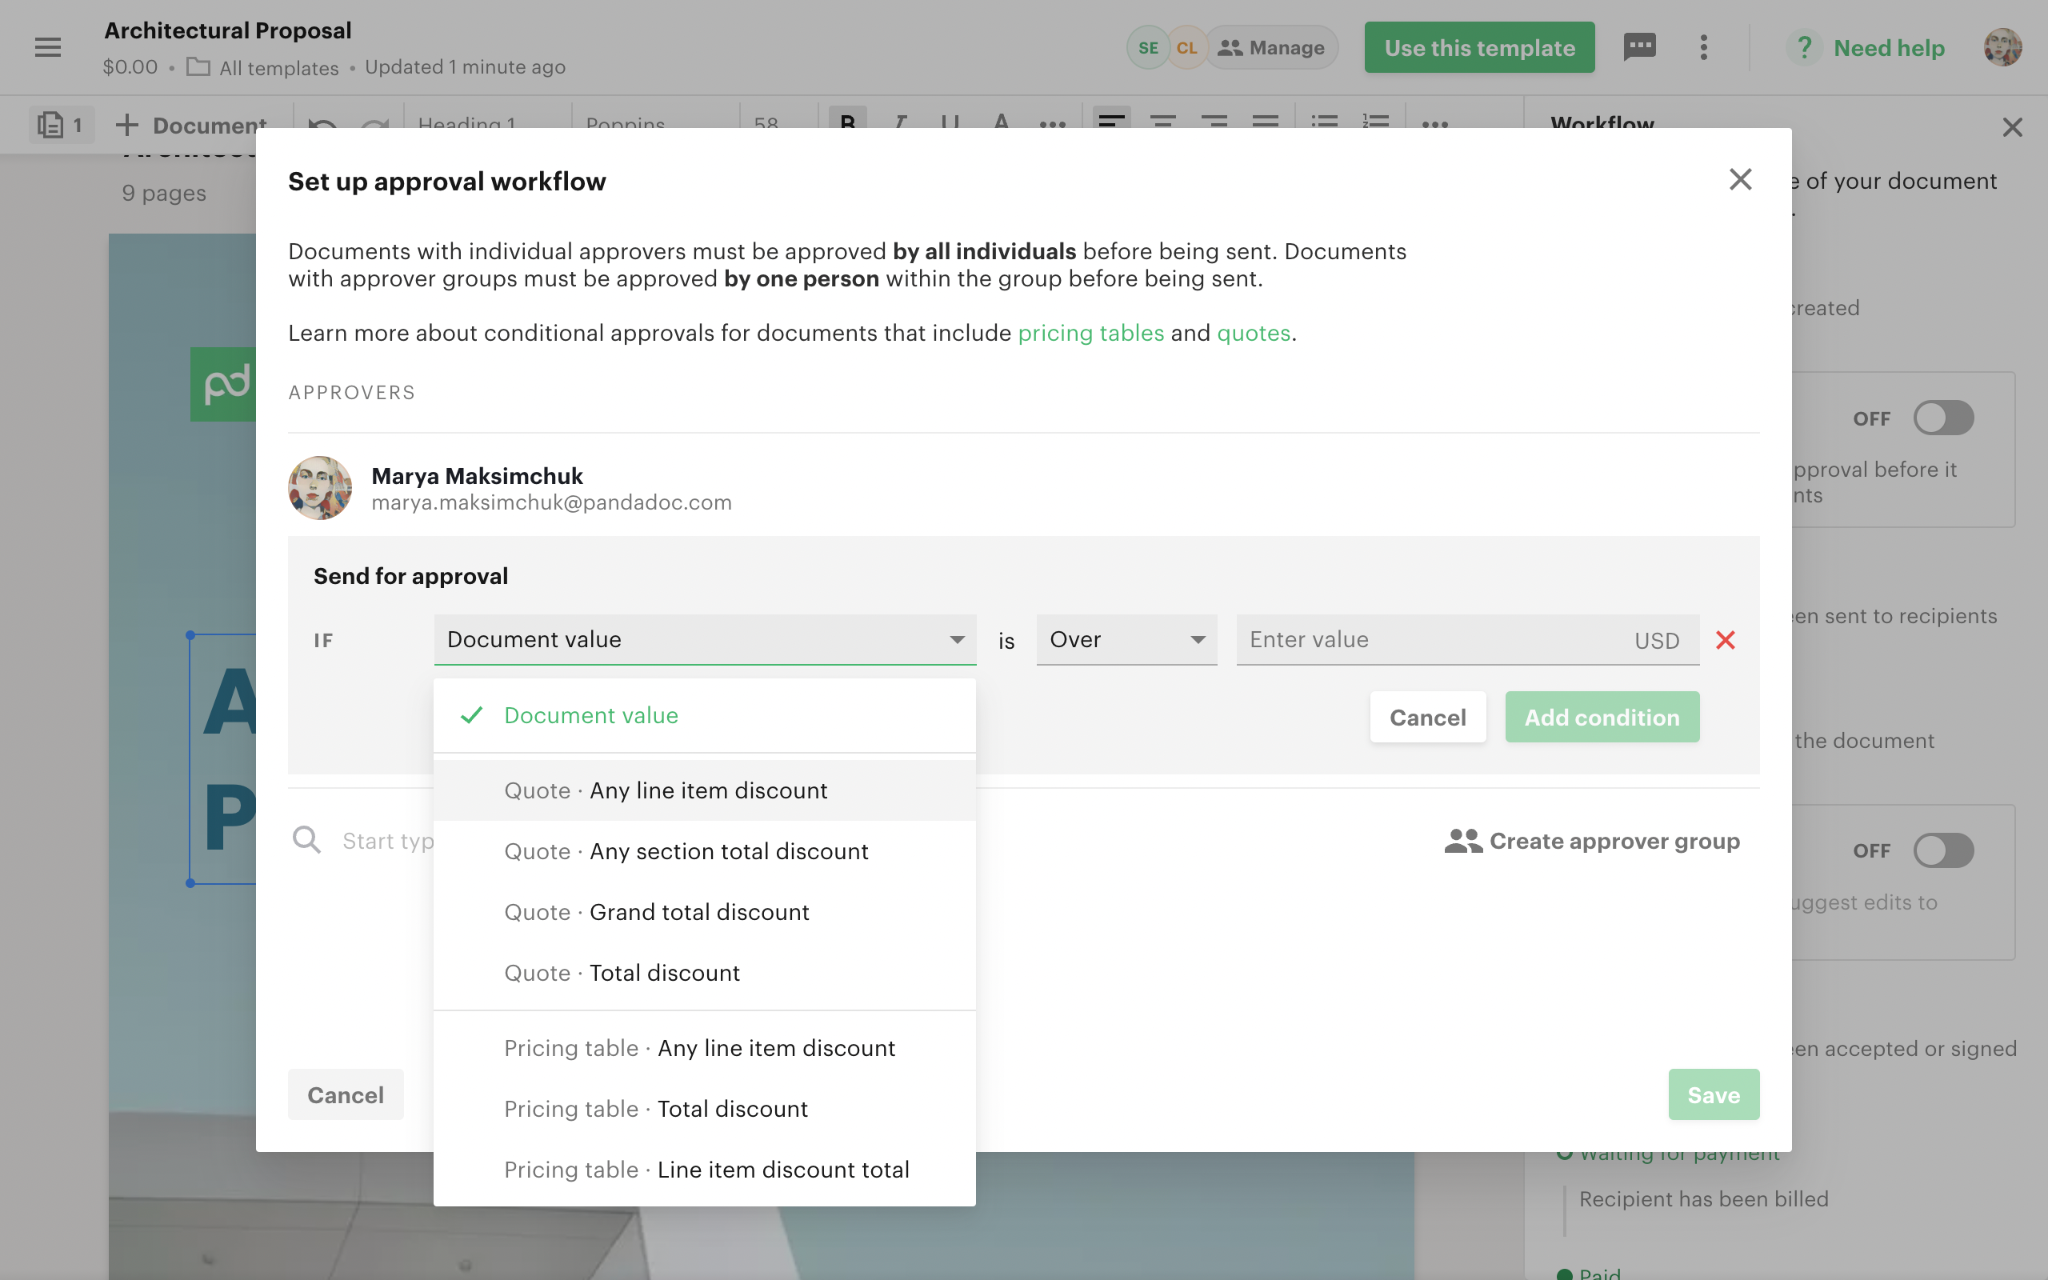Click the search magnifier icon for approvers
The image size is (2048, 1280).
[x=307, y=840]
